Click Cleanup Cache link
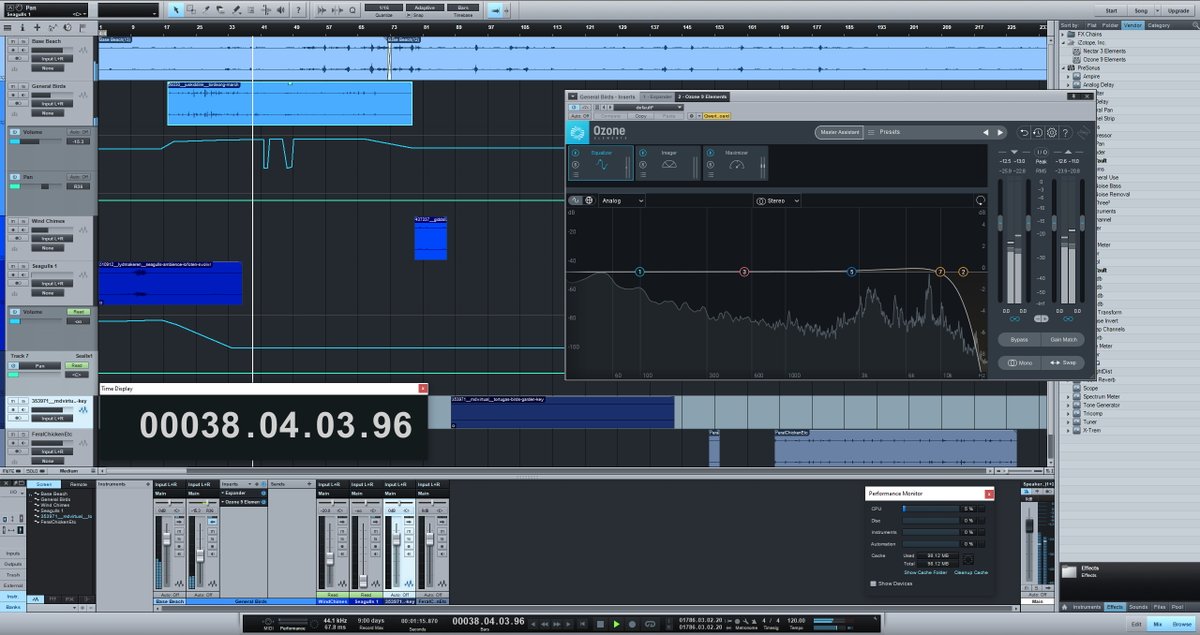Viewport: 1200px width, 635px height. pyautogui.click(x=971, y=572)
